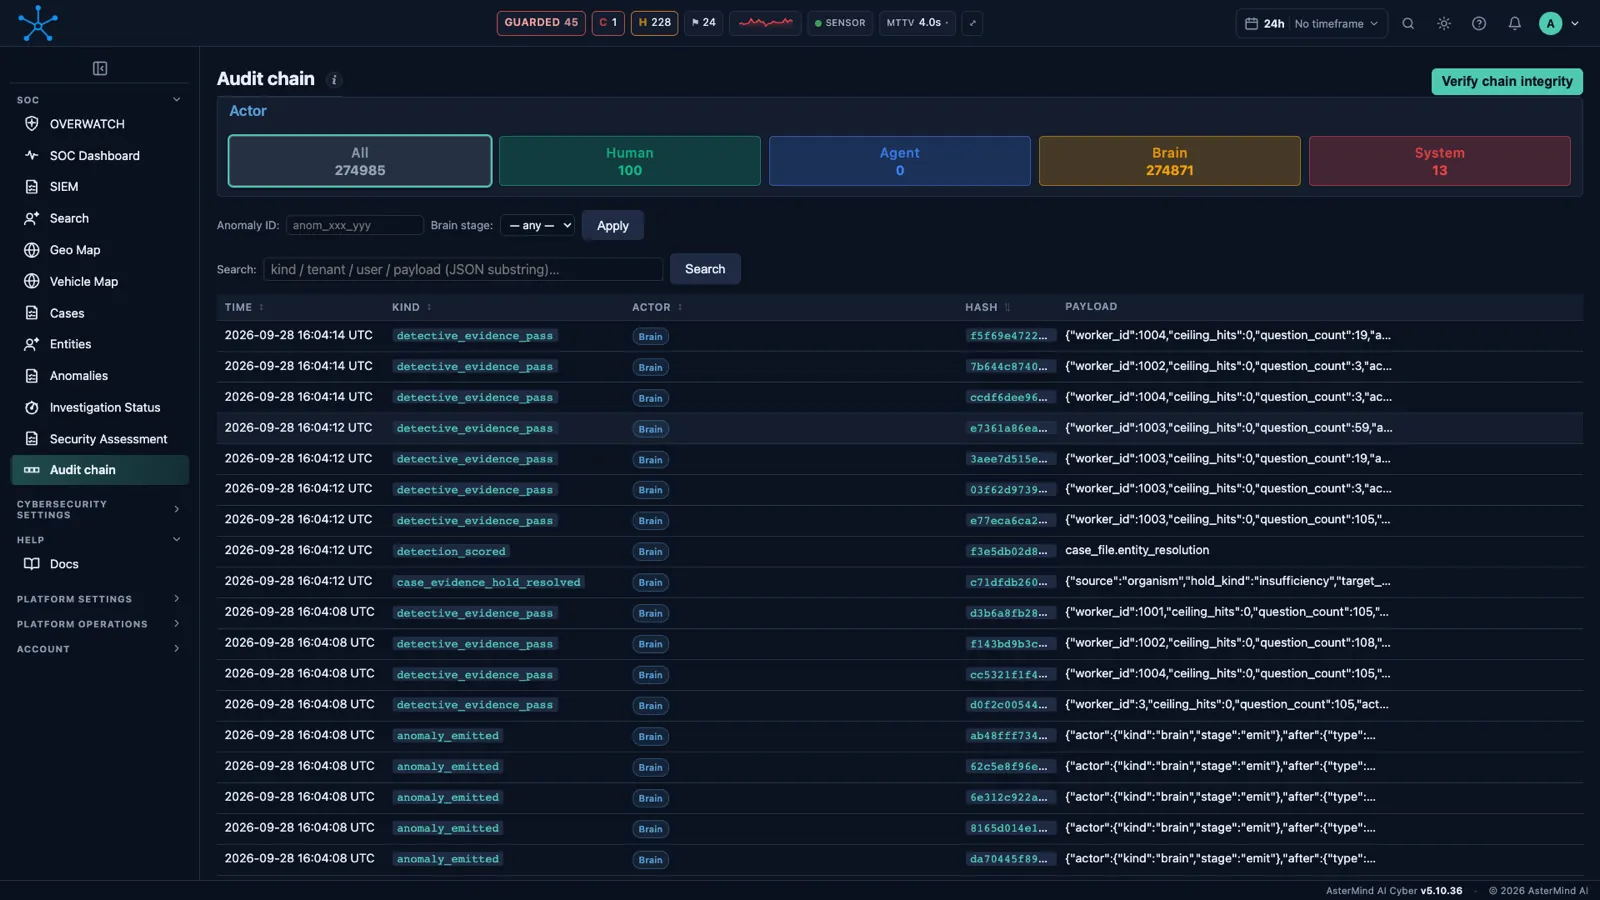Click Brain badge in detection_scored row
The image size is (1600, 900).
pyautogui.click(x=650, y=552)
